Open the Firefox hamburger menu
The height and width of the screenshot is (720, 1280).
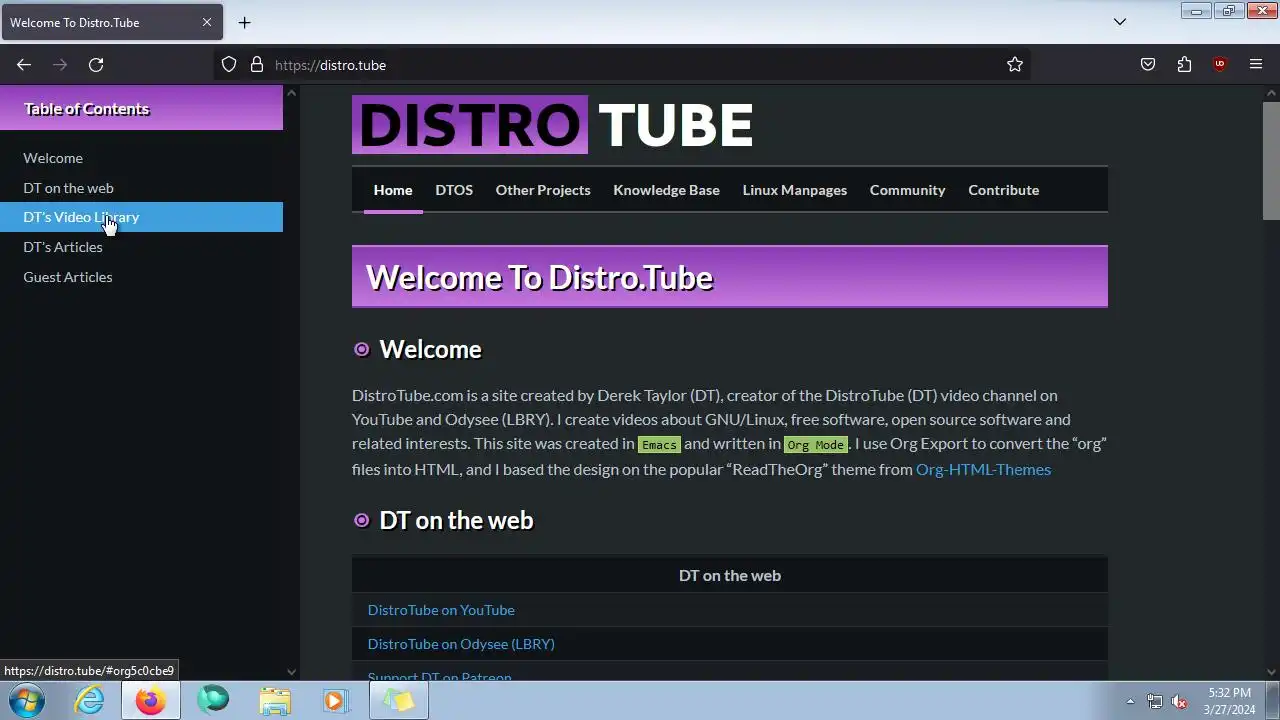1256,65
